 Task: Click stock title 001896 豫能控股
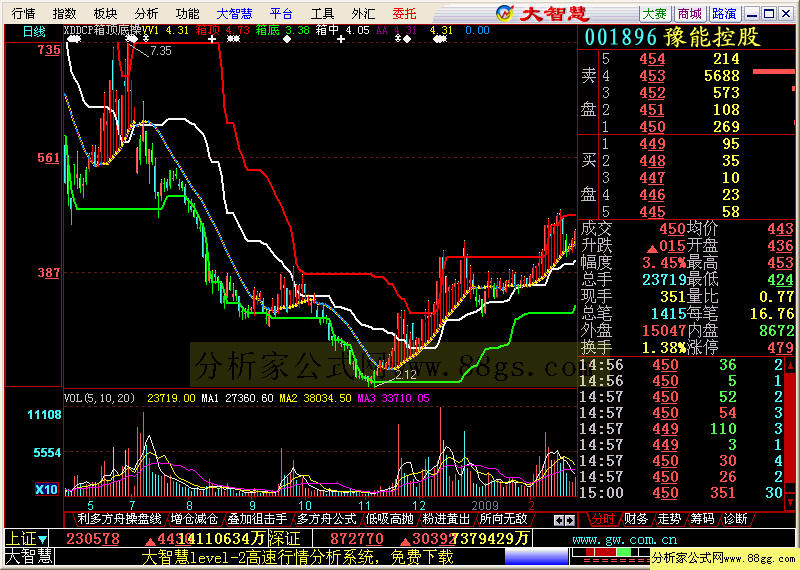point(672,37)
